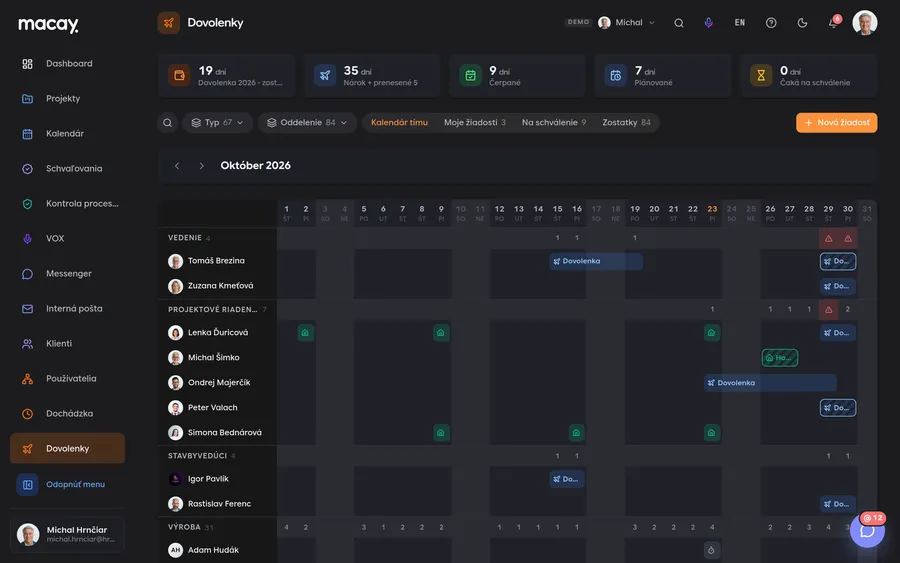The image size is (900, 563).
Task: Collapse the PROJEKTOVÉ RIADENIE group header
Action: click(x=217, y=309)
